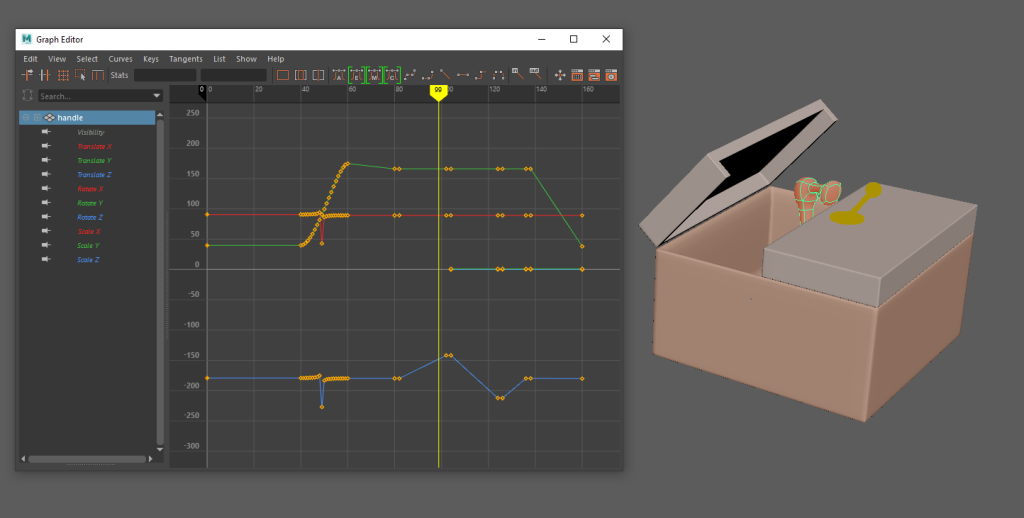This screenshot has height=518, width=1024.
Task: Apply Spline tangents icon
Action: click(410, 75)
